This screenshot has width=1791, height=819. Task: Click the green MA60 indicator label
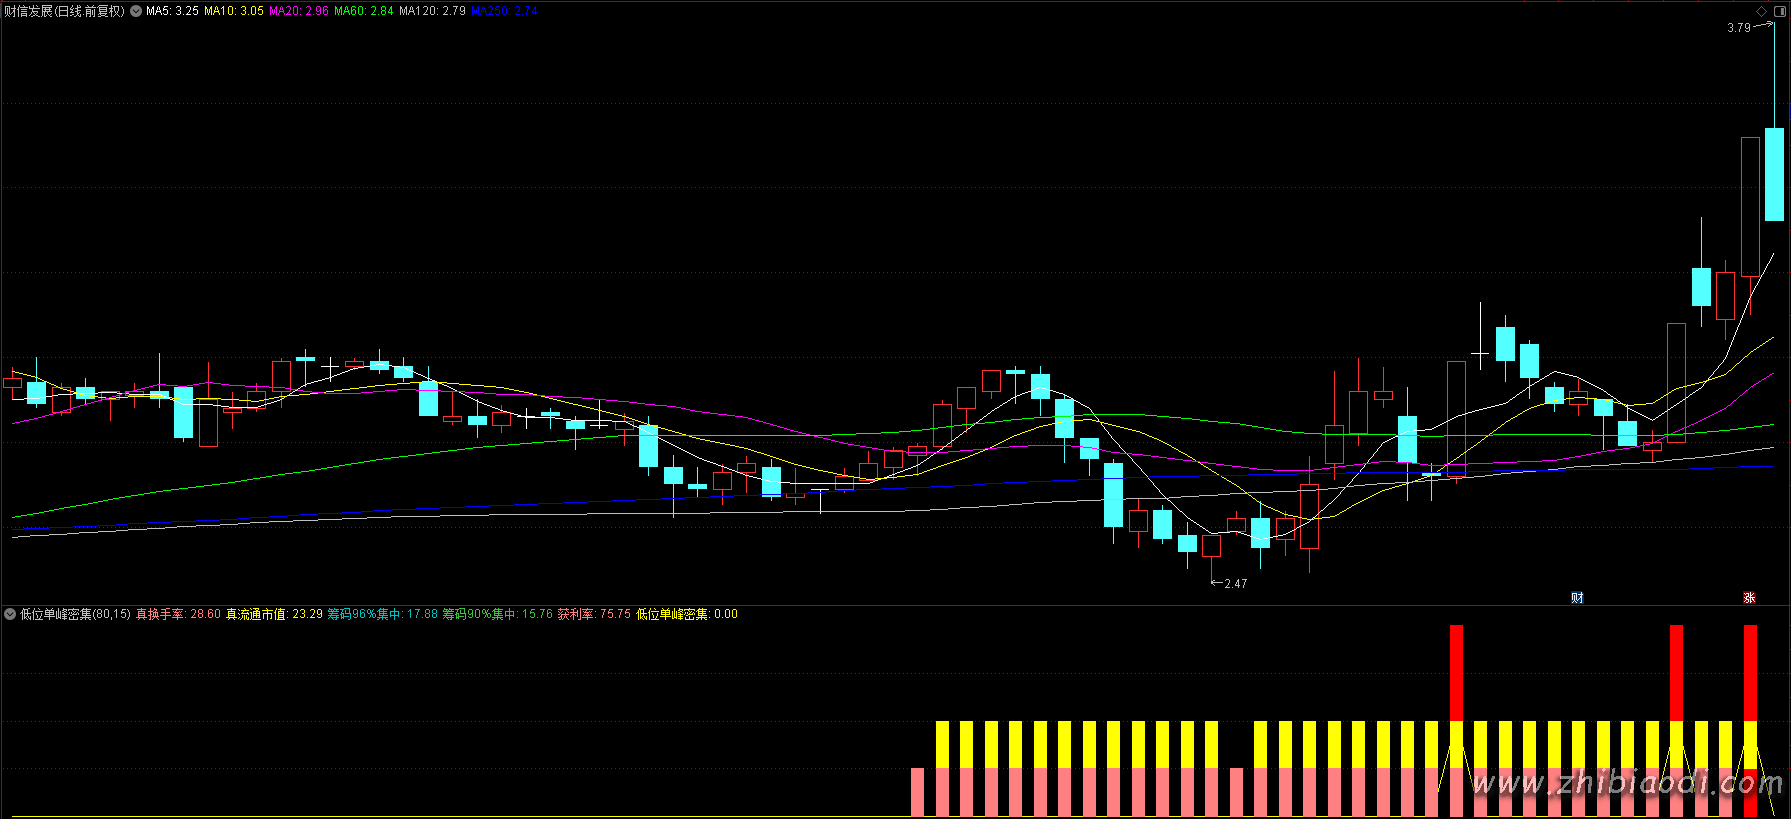[363, 11]
